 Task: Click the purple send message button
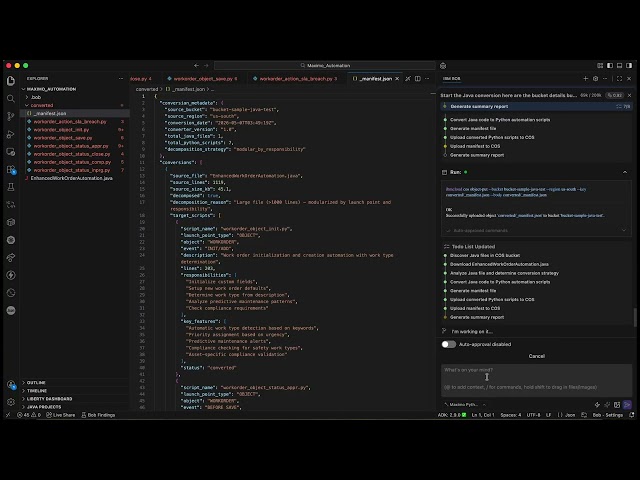(x=627, y=405)
